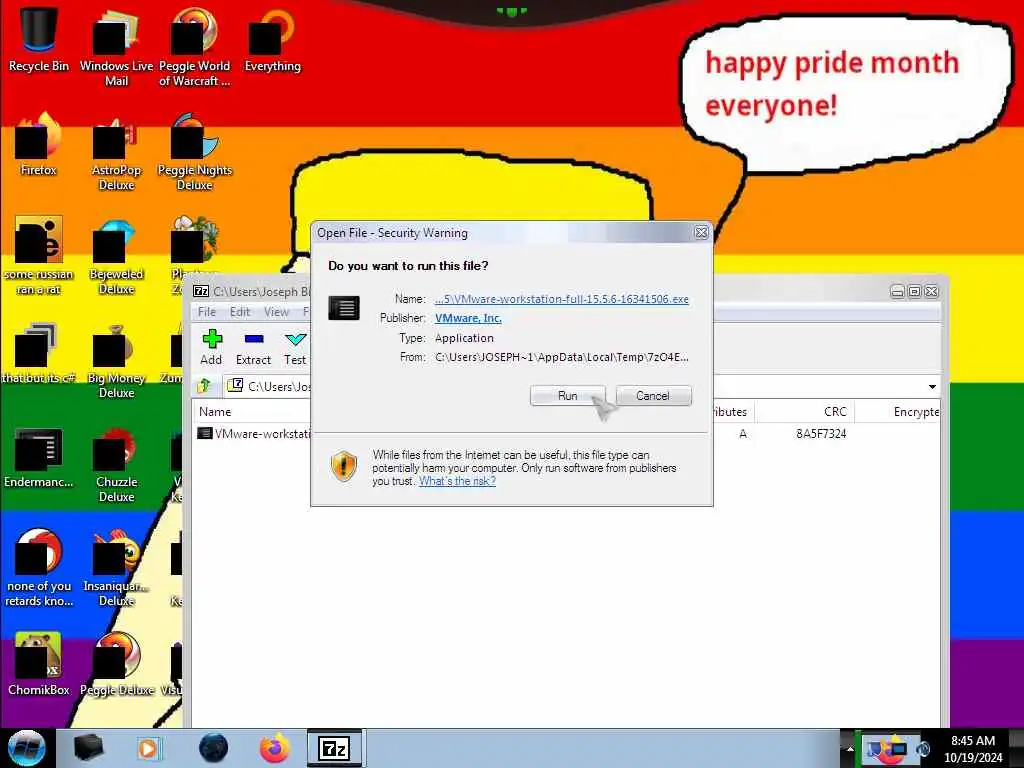Open Peggle World of Warcraft desktop icon

point(194,48)
